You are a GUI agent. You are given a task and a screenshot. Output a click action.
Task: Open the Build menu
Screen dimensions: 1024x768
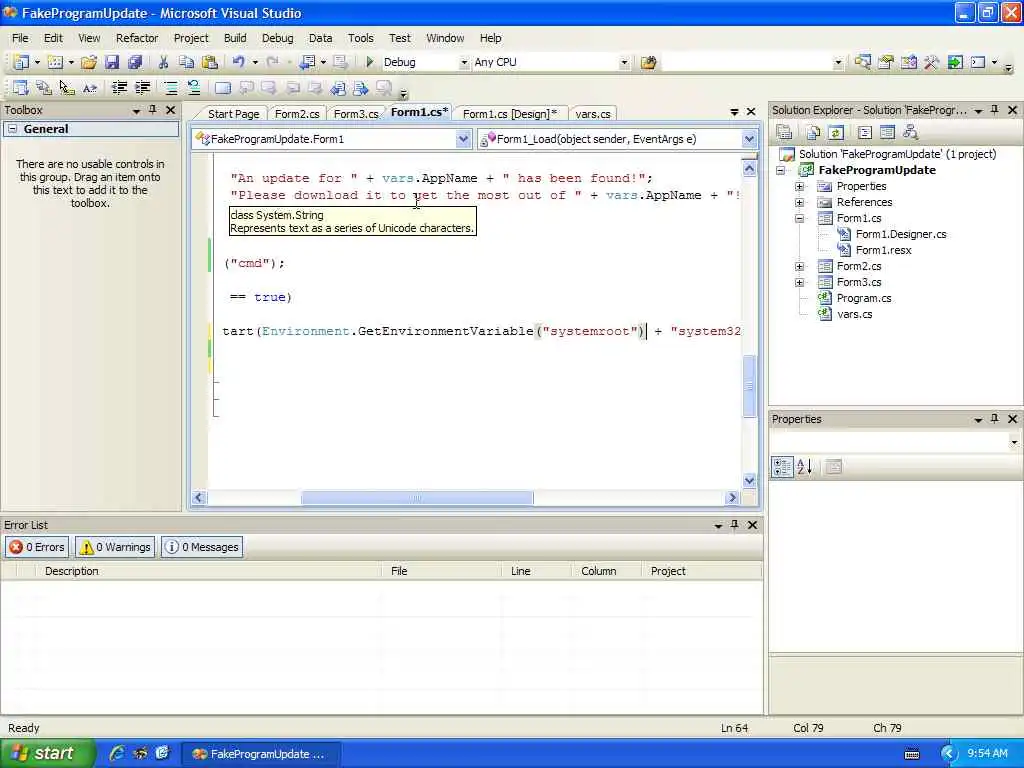[x=235, y=38]
